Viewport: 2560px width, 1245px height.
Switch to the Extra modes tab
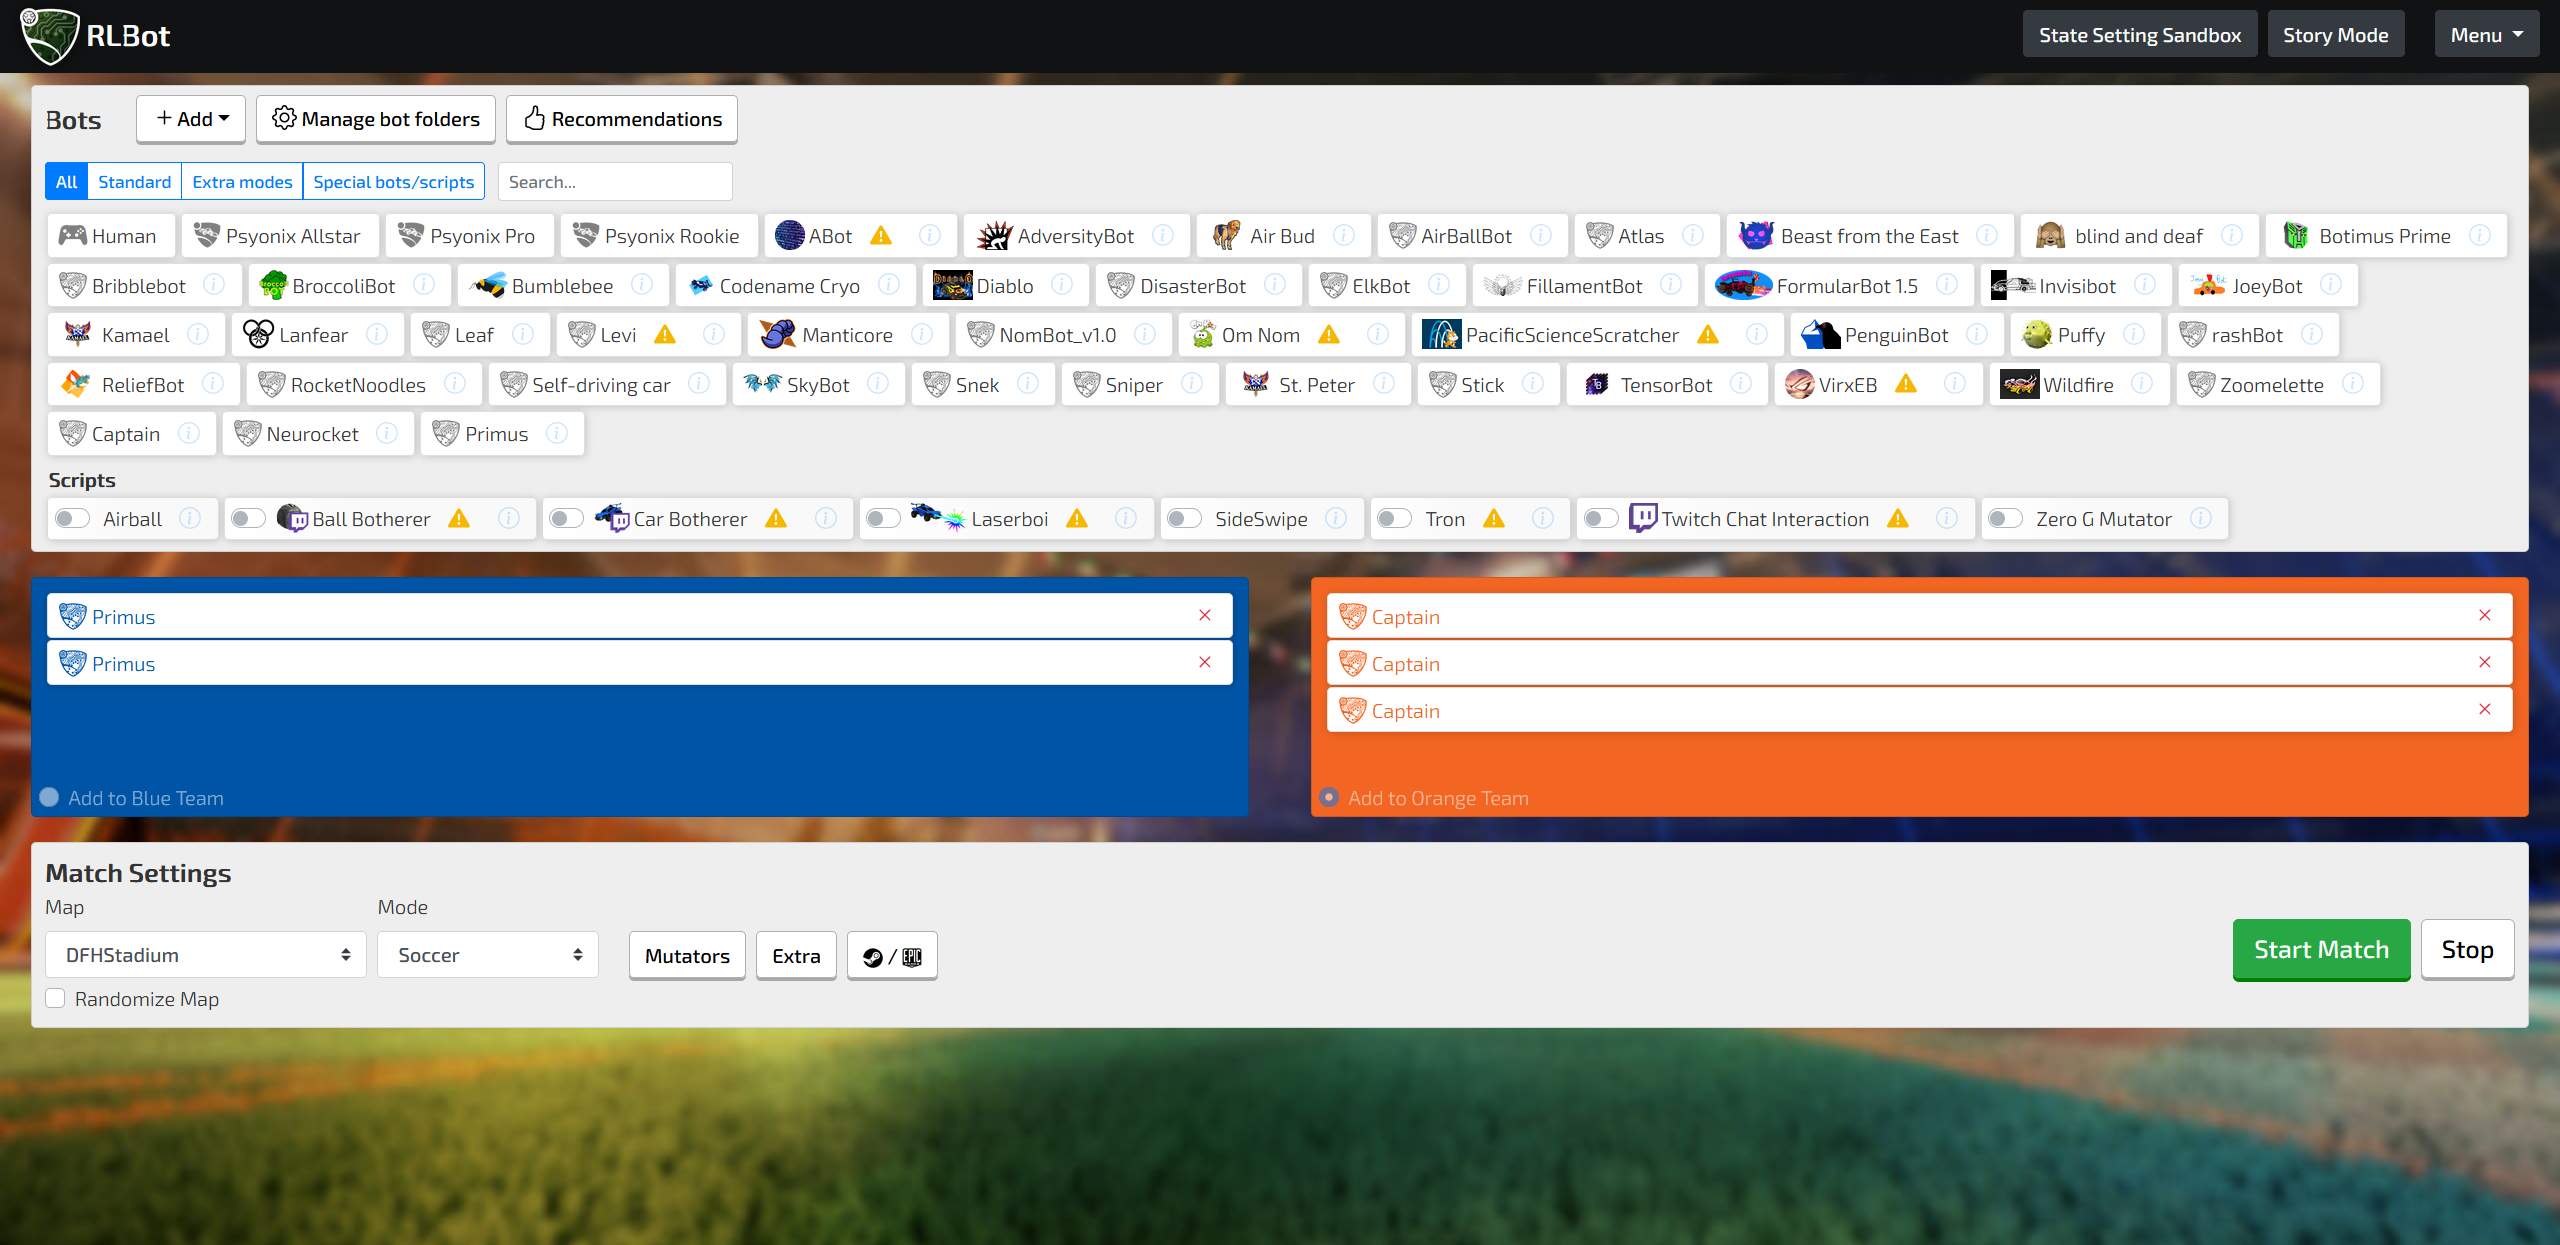242,181
